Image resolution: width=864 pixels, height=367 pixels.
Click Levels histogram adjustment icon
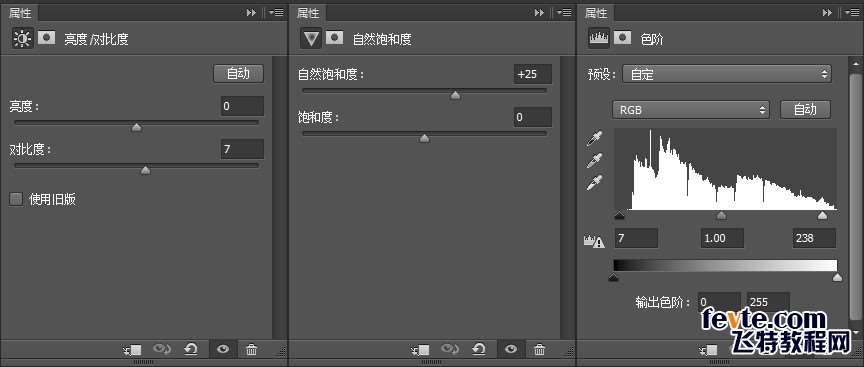[x=599, y=38]
